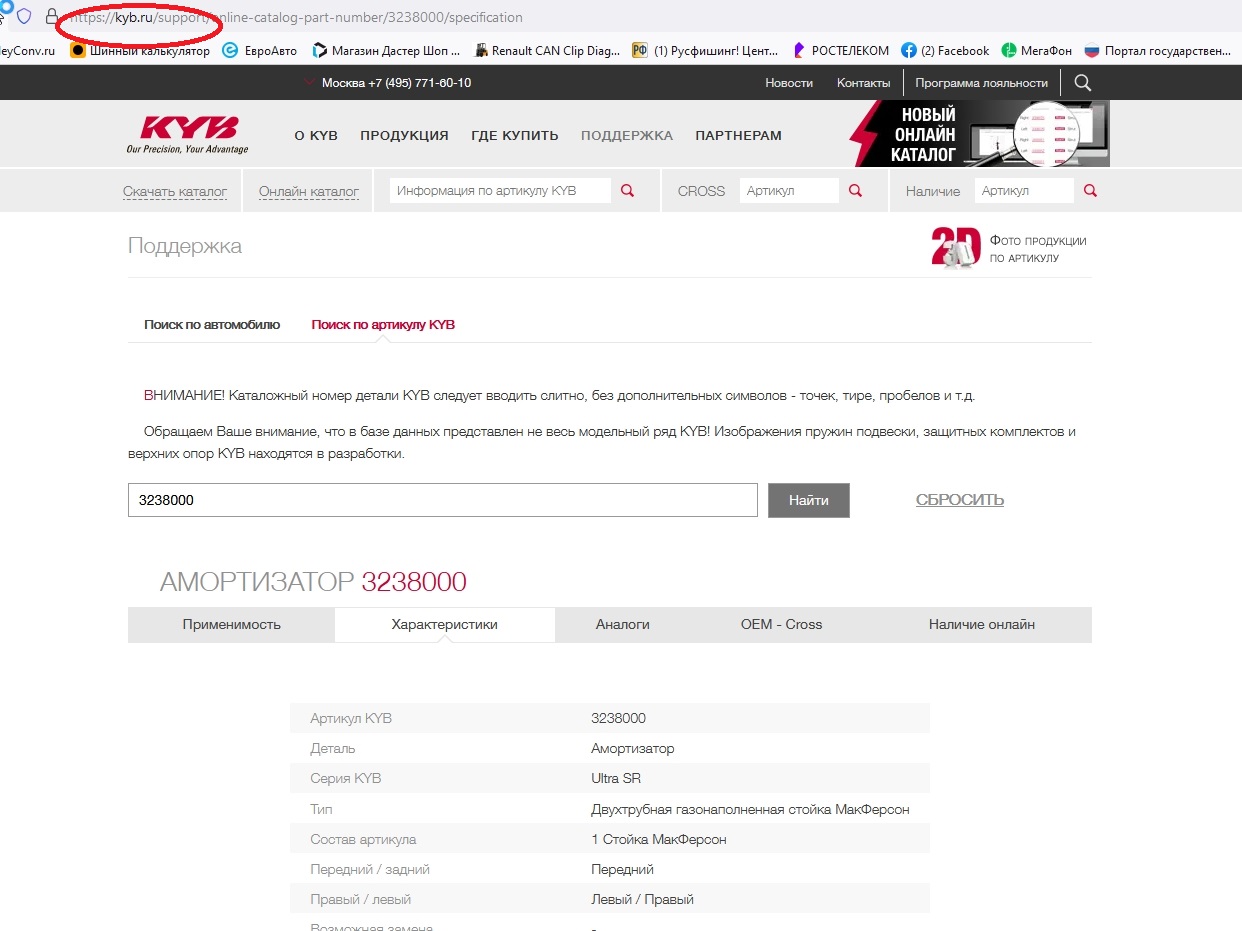1242x931 pixels.
Task: Search KYB part info magnifier icon
Action: (628, 191)
